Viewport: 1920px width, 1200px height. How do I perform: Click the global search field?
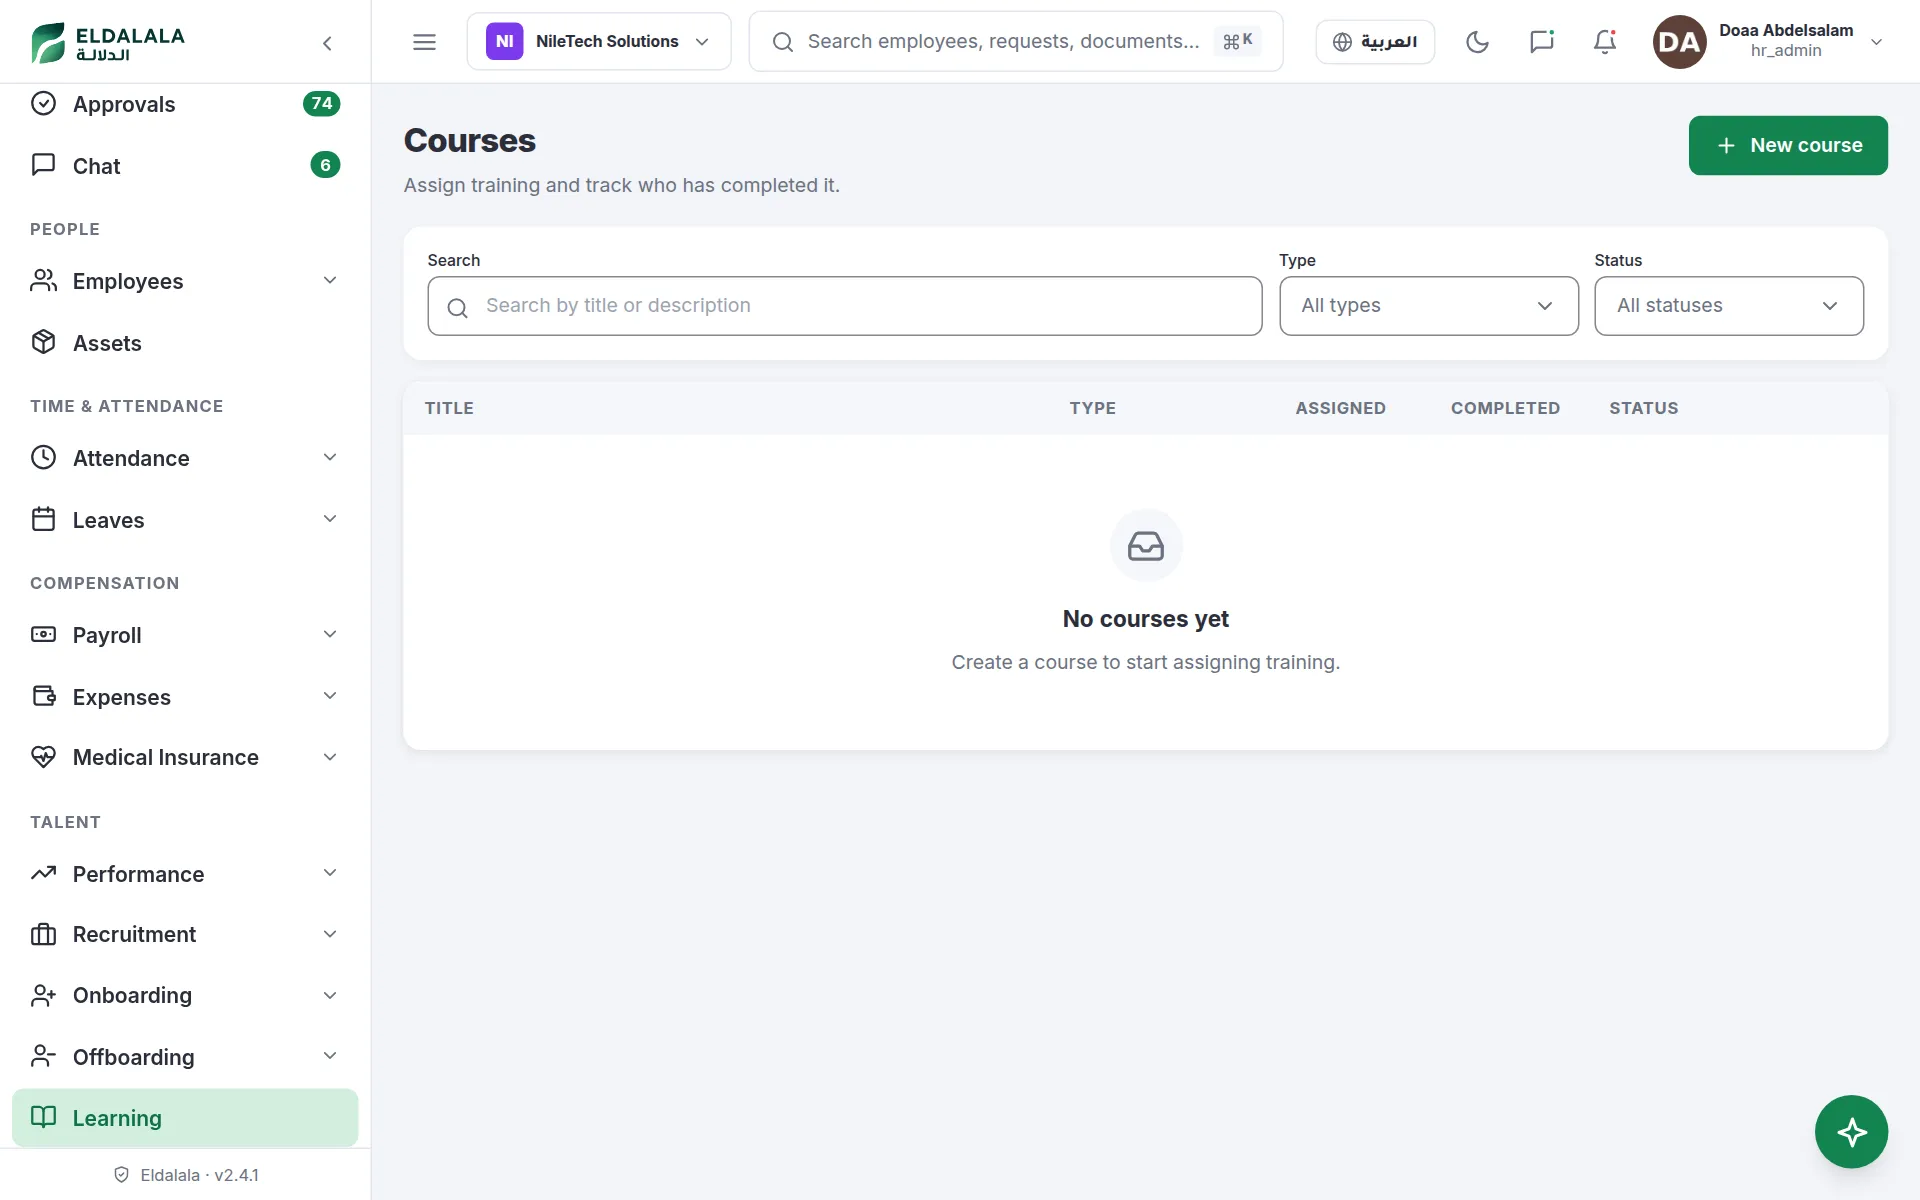pyautogui.click(x=1016, y=42)
